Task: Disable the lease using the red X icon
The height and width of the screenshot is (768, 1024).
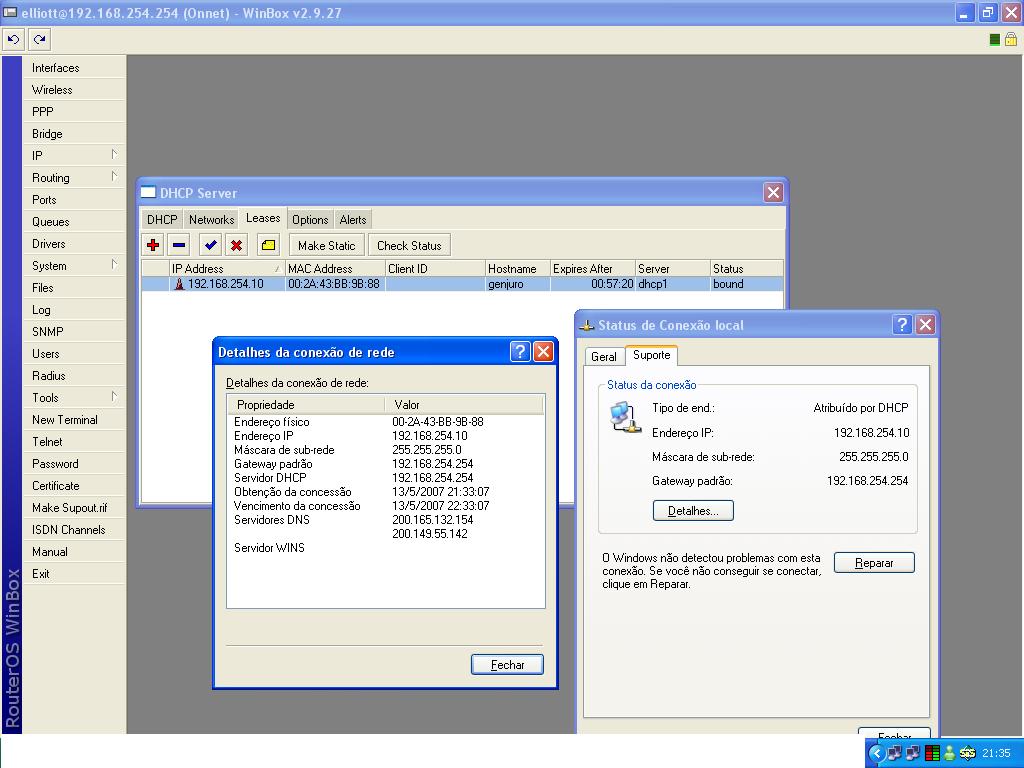Action: pos(236,246)
